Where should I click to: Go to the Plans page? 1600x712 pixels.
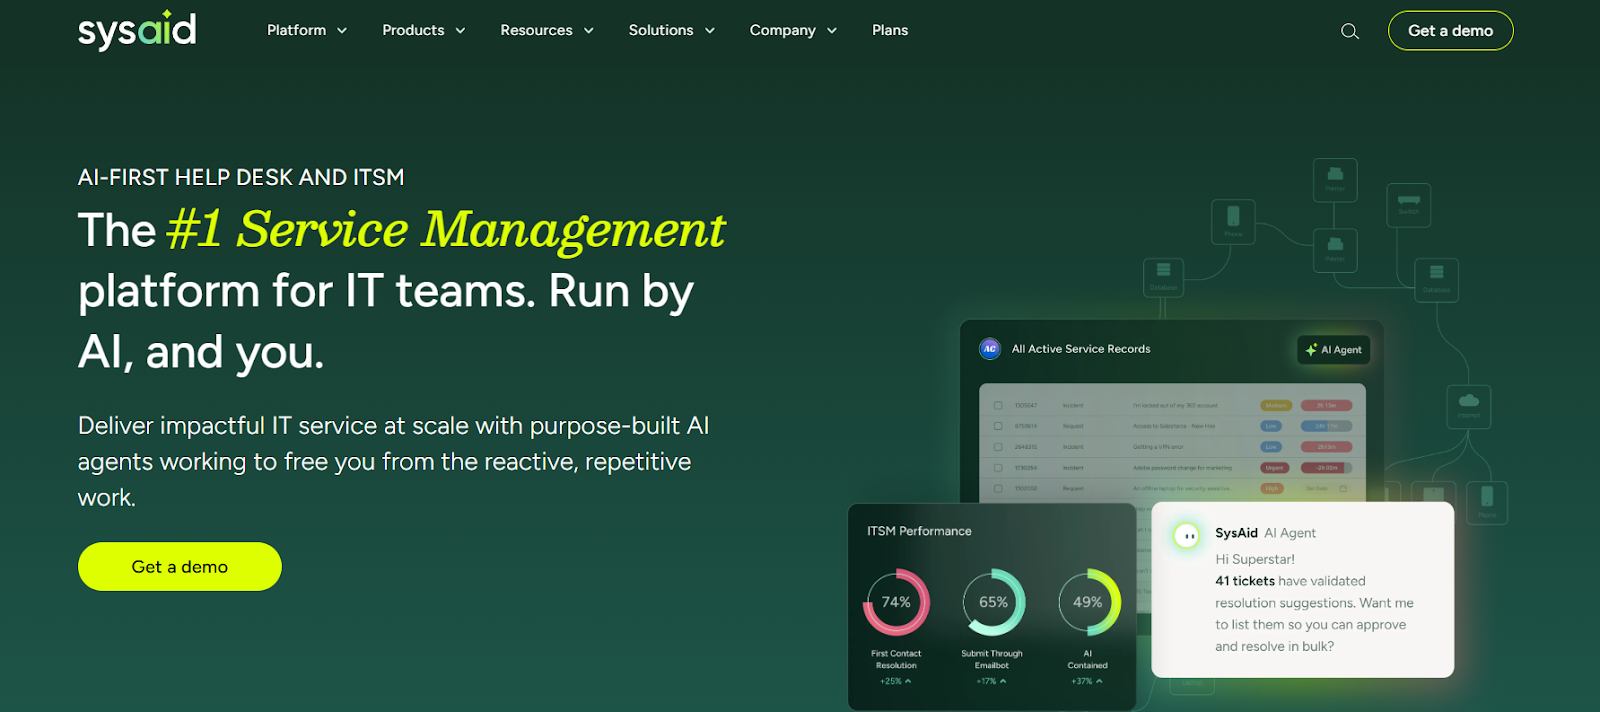pyautogui.click(x=890, y=30)
